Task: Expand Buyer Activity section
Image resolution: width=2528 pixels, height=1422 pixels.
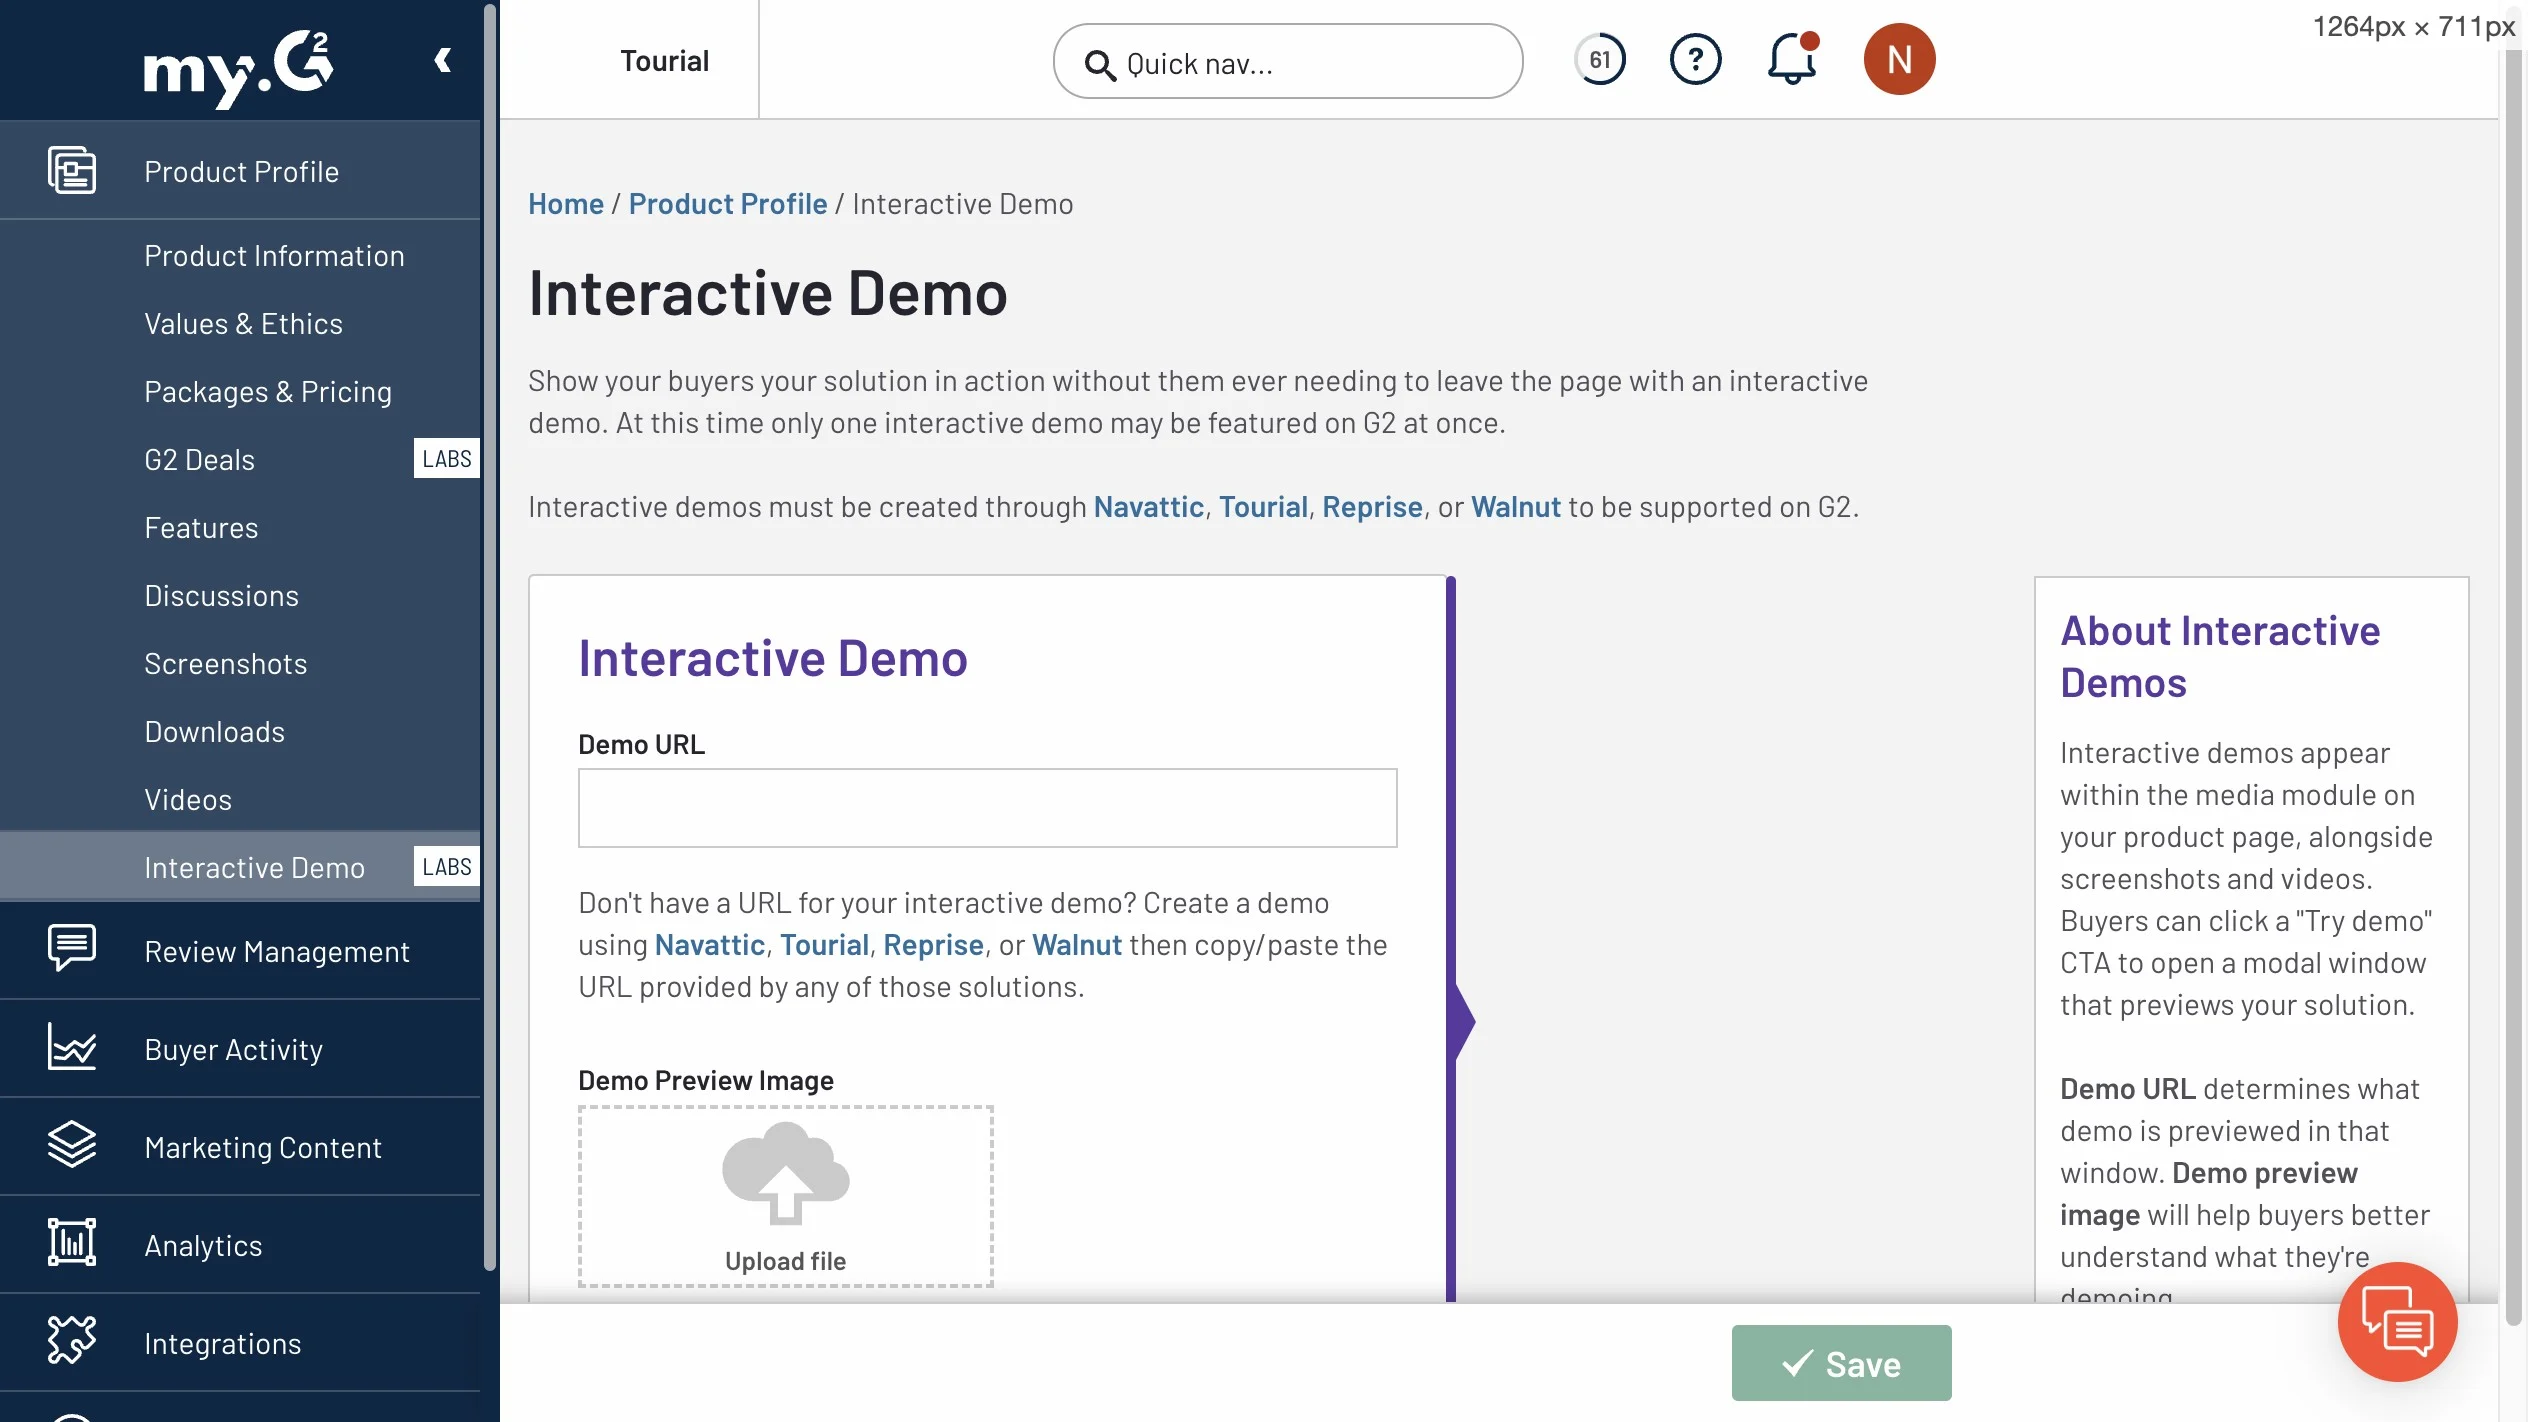Action: pyautogui.click(x=240, y=1048)
